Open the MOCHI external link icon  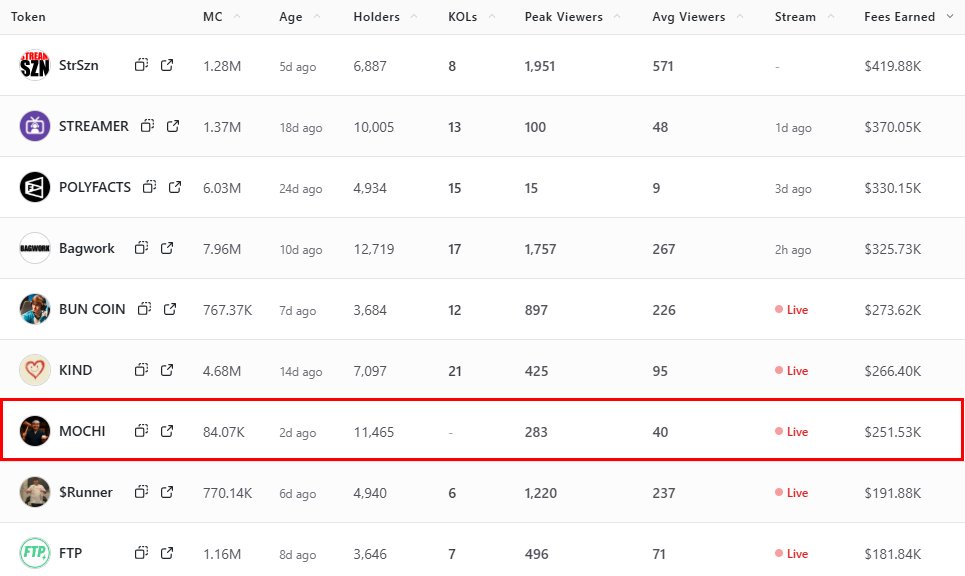[x=167, y=431]
